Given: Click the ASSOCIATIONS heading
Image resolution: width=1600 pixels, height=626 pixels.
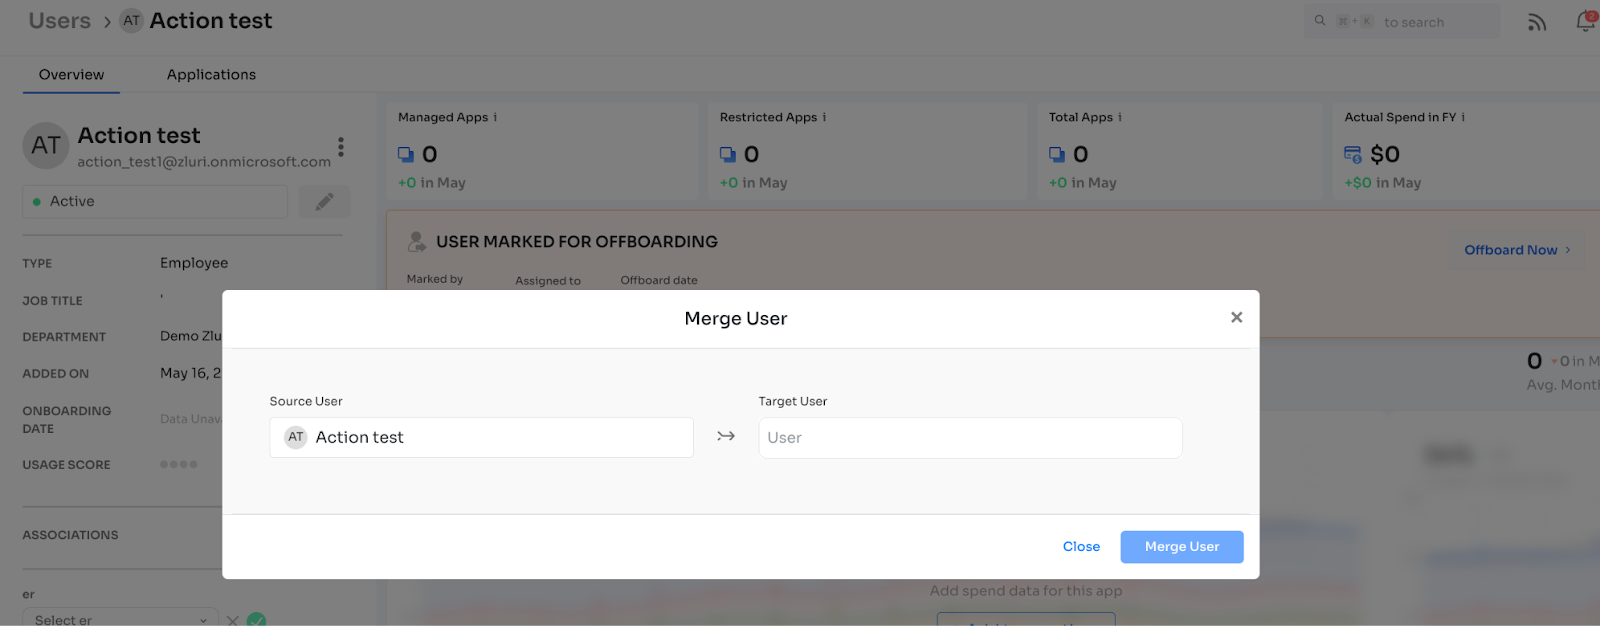Looking at the screenshot, I should point(70,536).
